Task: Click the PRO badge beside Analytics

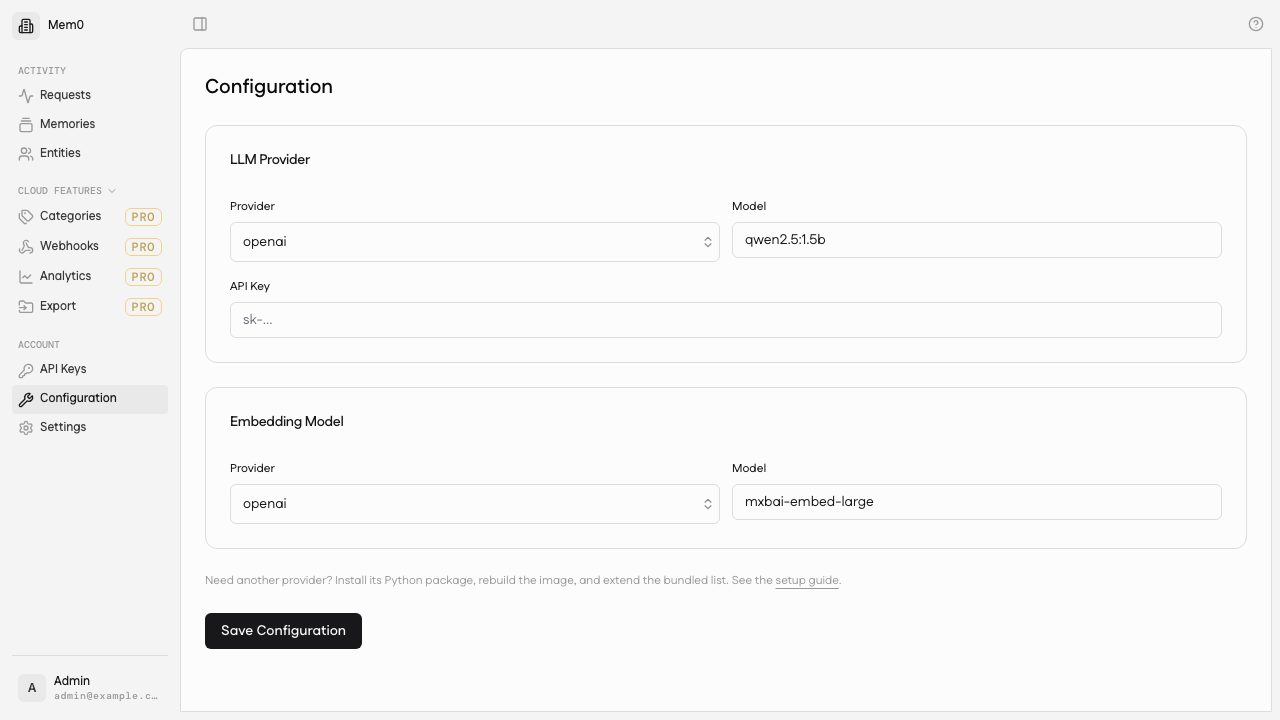Action: tap(143, 277)
